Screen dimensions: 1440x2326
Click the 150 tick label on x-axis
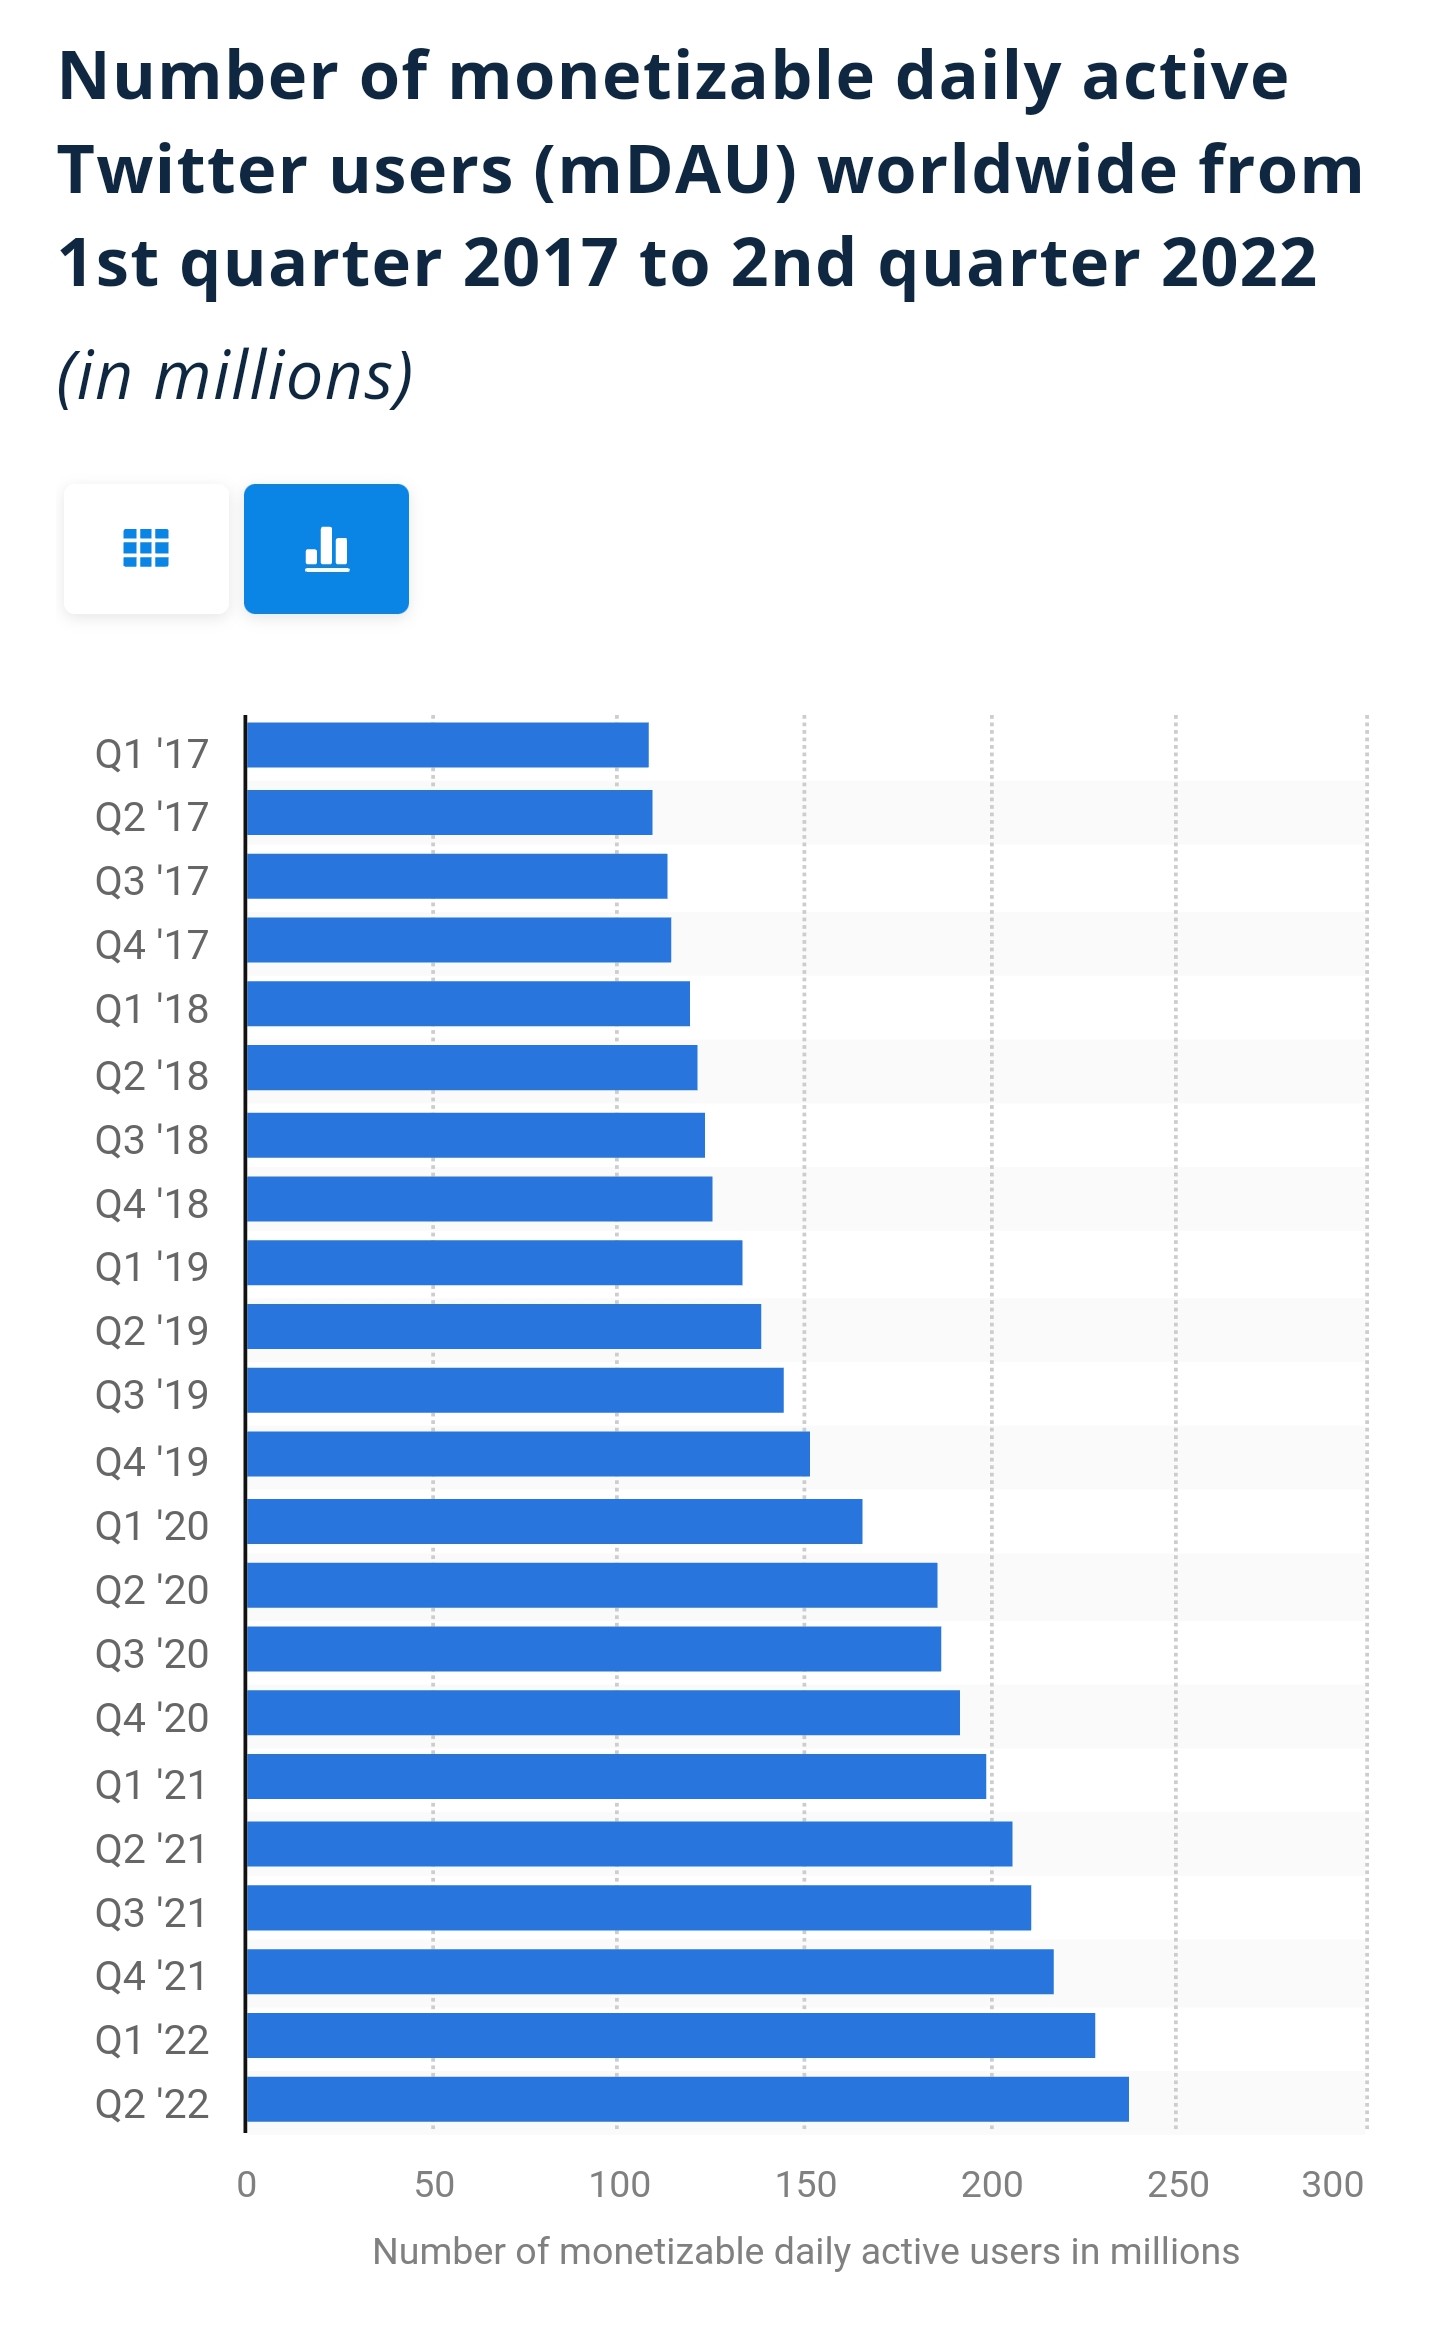pyautogui.click(x=806, y=2184)
